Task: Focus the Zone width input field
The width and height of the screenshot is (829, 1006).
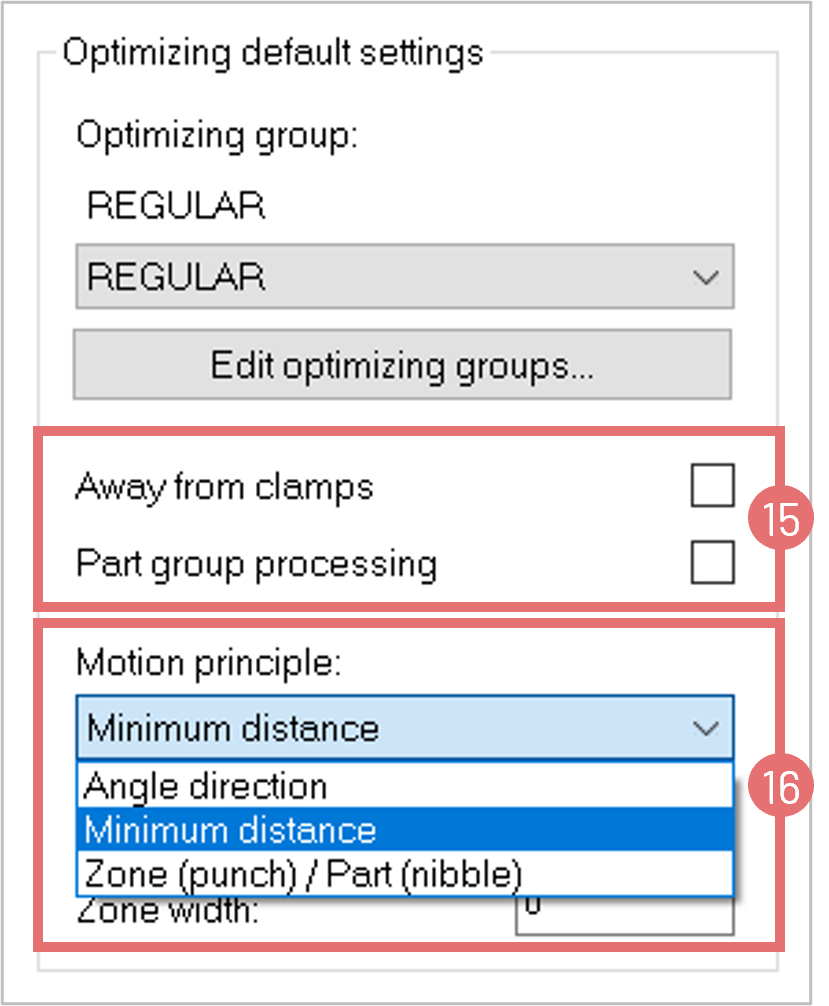Action: 624,914
